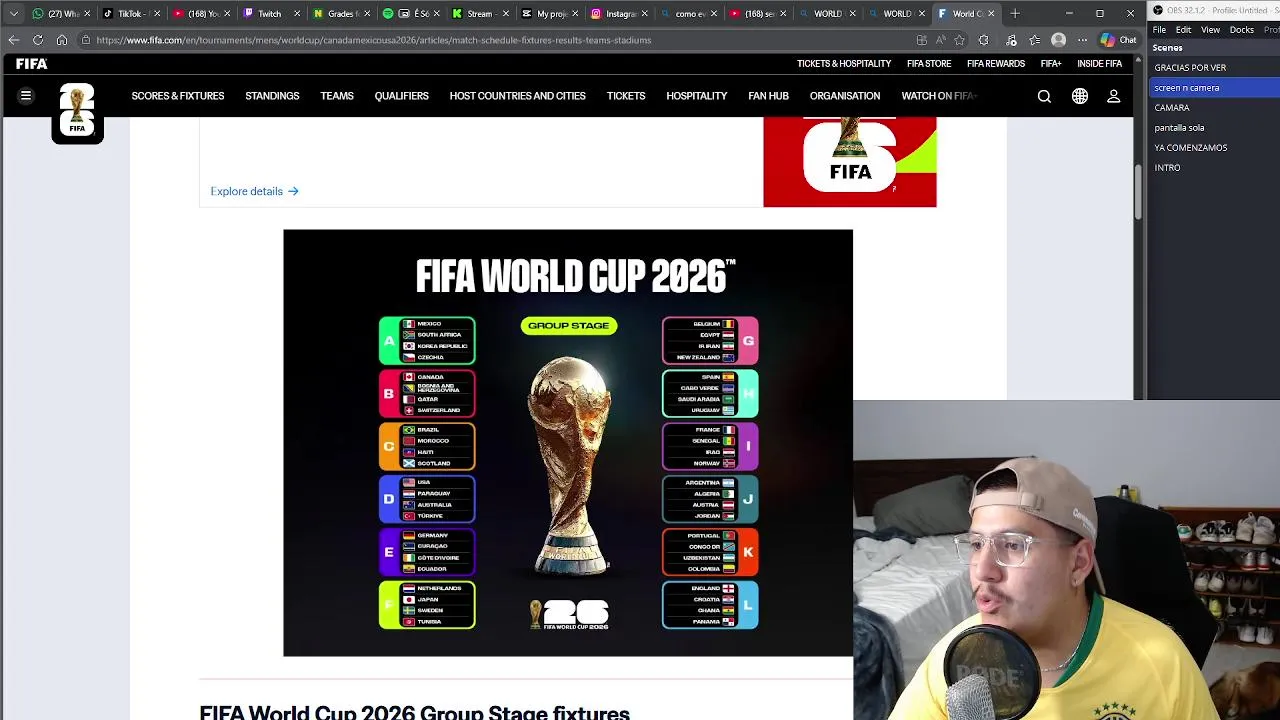The width and height of the screenshot is (1280, 720).
Task: Open the user account profile icon
Action: tap(1113, 96)
